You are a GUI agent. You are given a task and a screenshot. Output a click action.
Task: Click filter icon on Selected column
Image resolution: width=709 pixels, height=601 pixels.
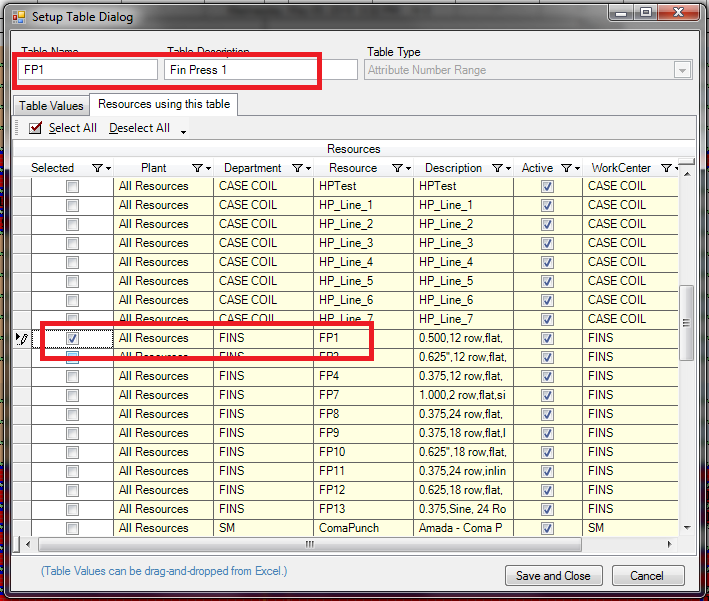pos(98,168)
